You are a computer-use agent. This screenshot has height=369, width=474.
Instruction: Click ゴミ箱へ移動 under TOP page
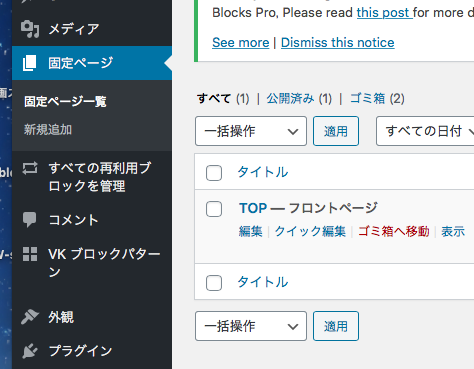click(394, 231)
